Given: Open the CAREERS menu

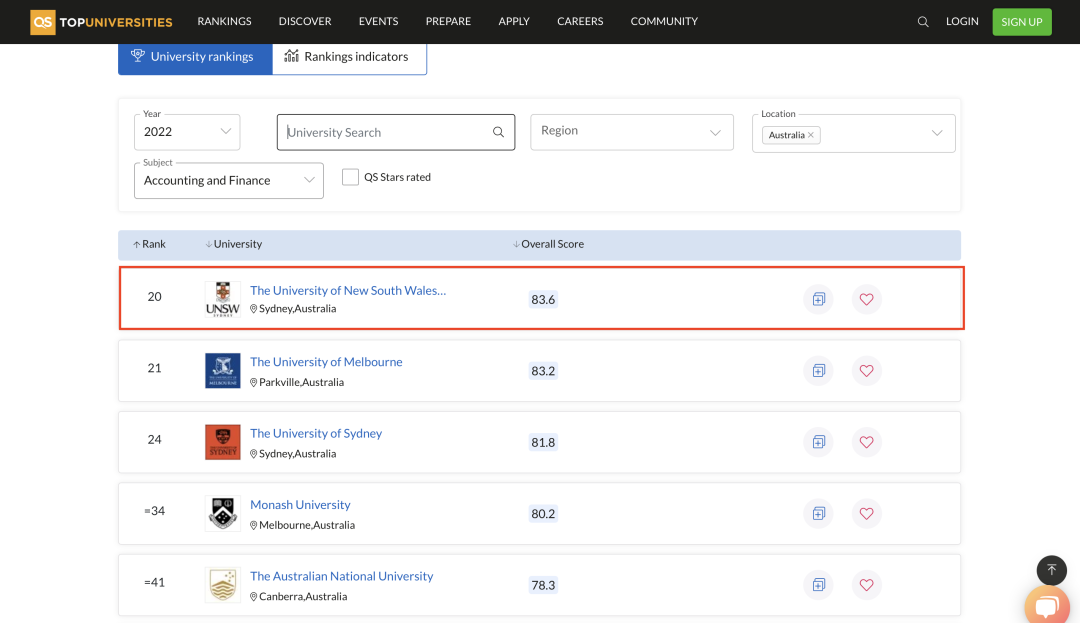Looking at the screenshot, I should 580,21.
